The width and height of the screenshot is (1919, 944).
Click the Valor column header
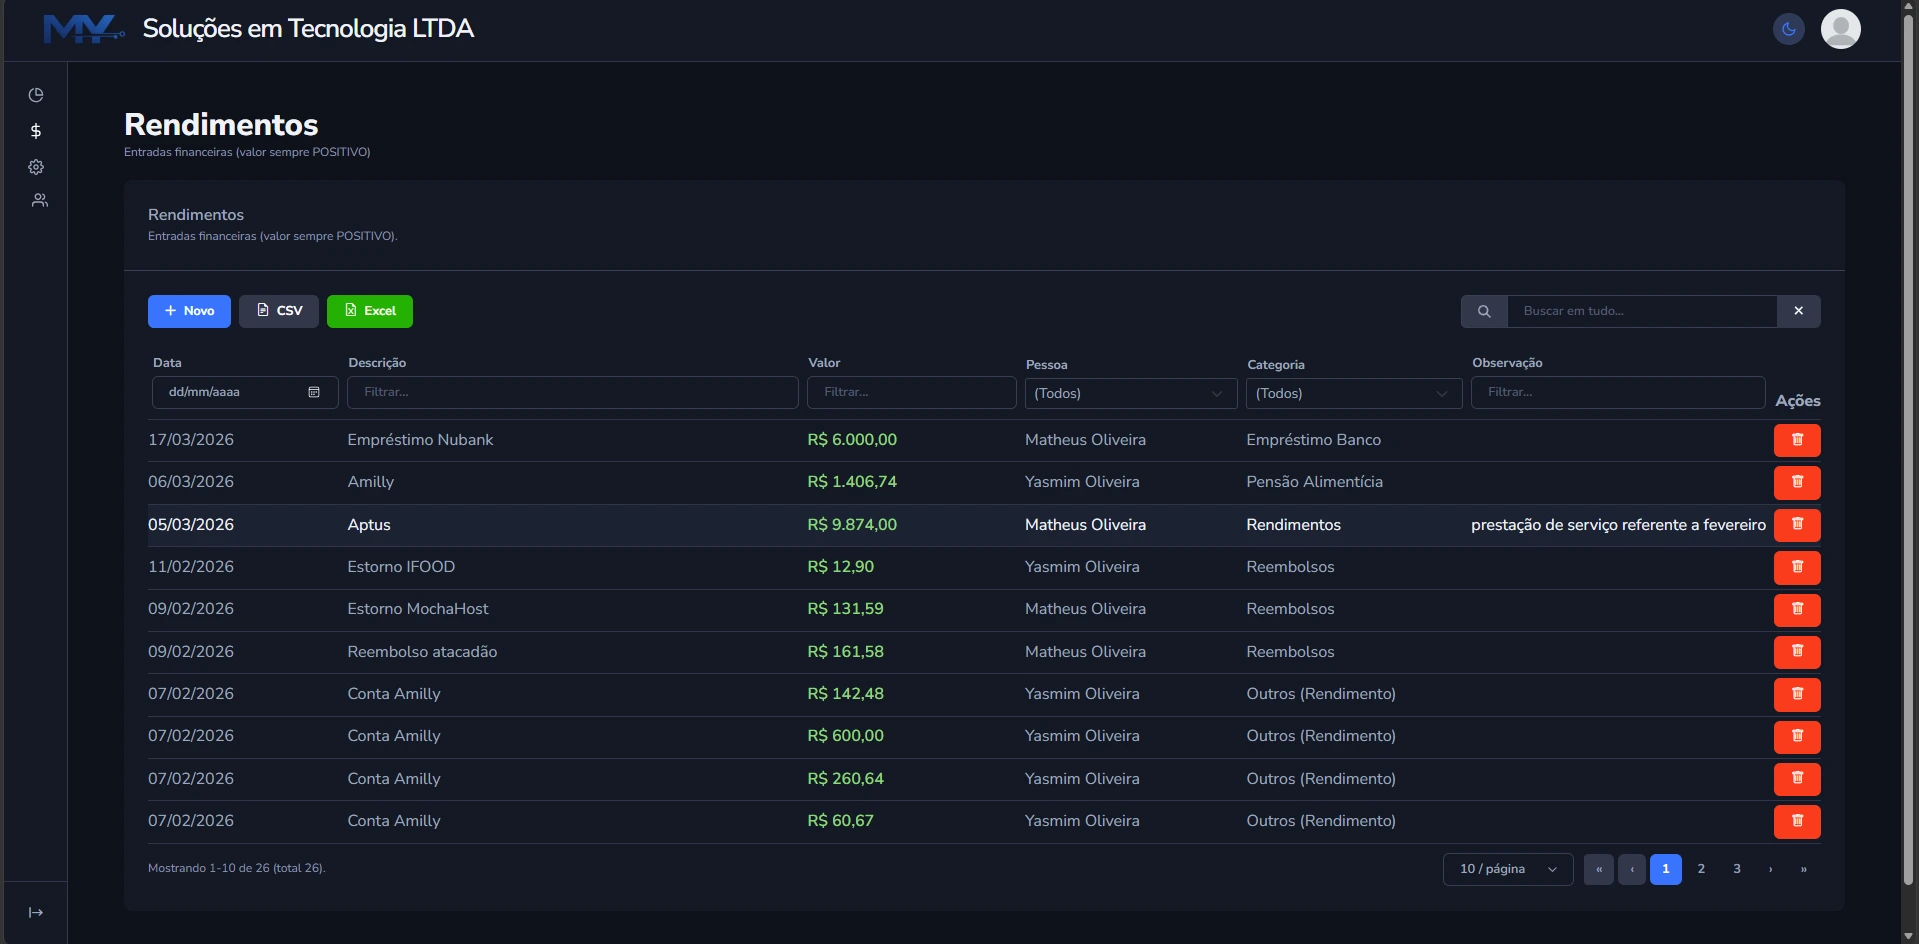pyautogui.click(x=824, y=363)
